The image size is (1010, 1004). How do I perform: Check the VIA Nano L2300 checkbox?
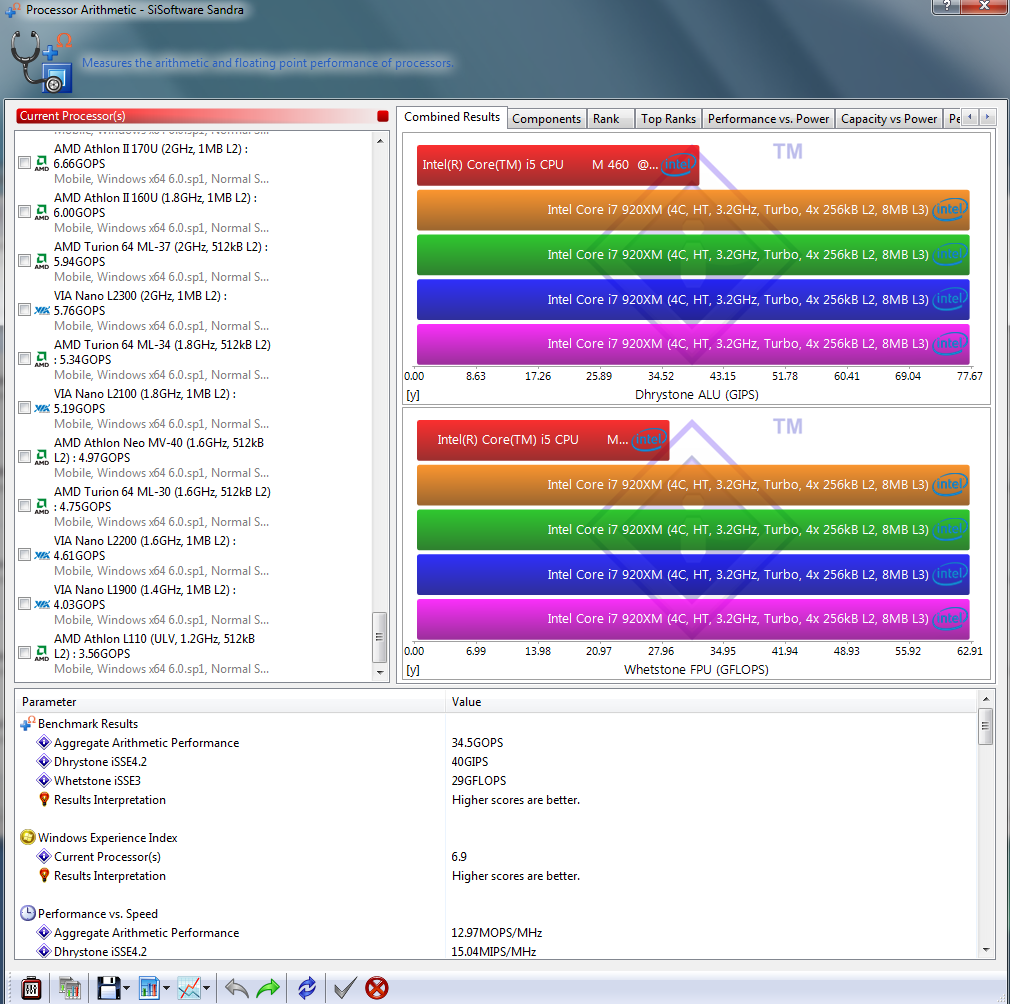pyautogui.click(x=24, y=310)
